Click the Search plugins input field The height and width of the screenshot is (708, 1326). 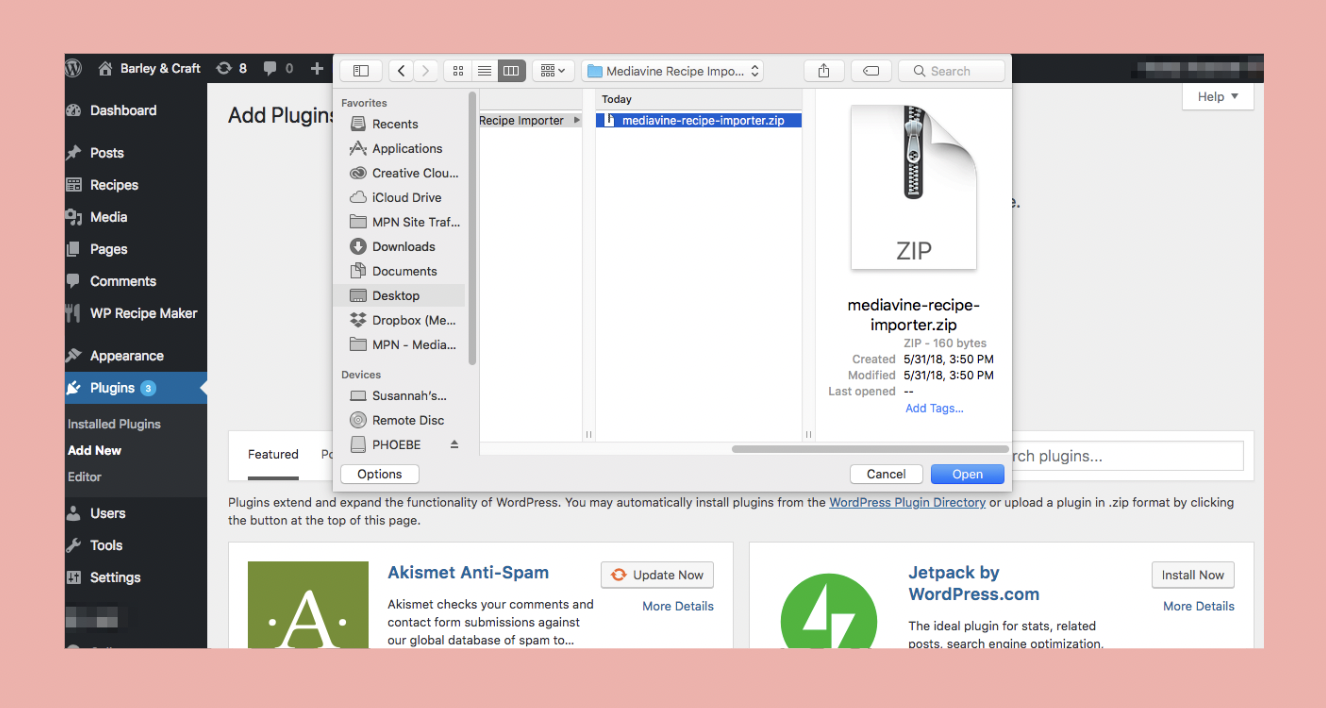tap(1127, 456)
